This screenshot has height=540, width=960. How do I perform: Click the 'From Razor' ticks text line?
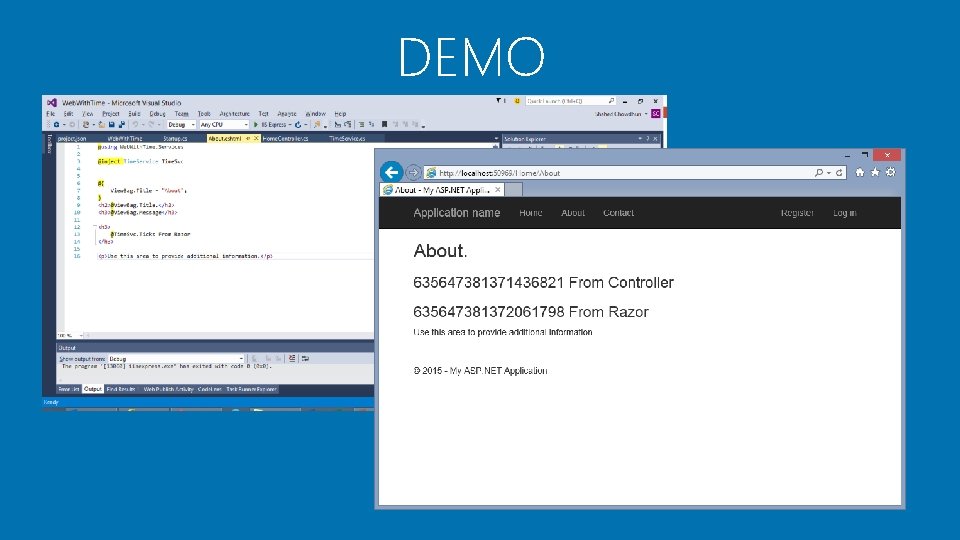click(x=531, y=312)
